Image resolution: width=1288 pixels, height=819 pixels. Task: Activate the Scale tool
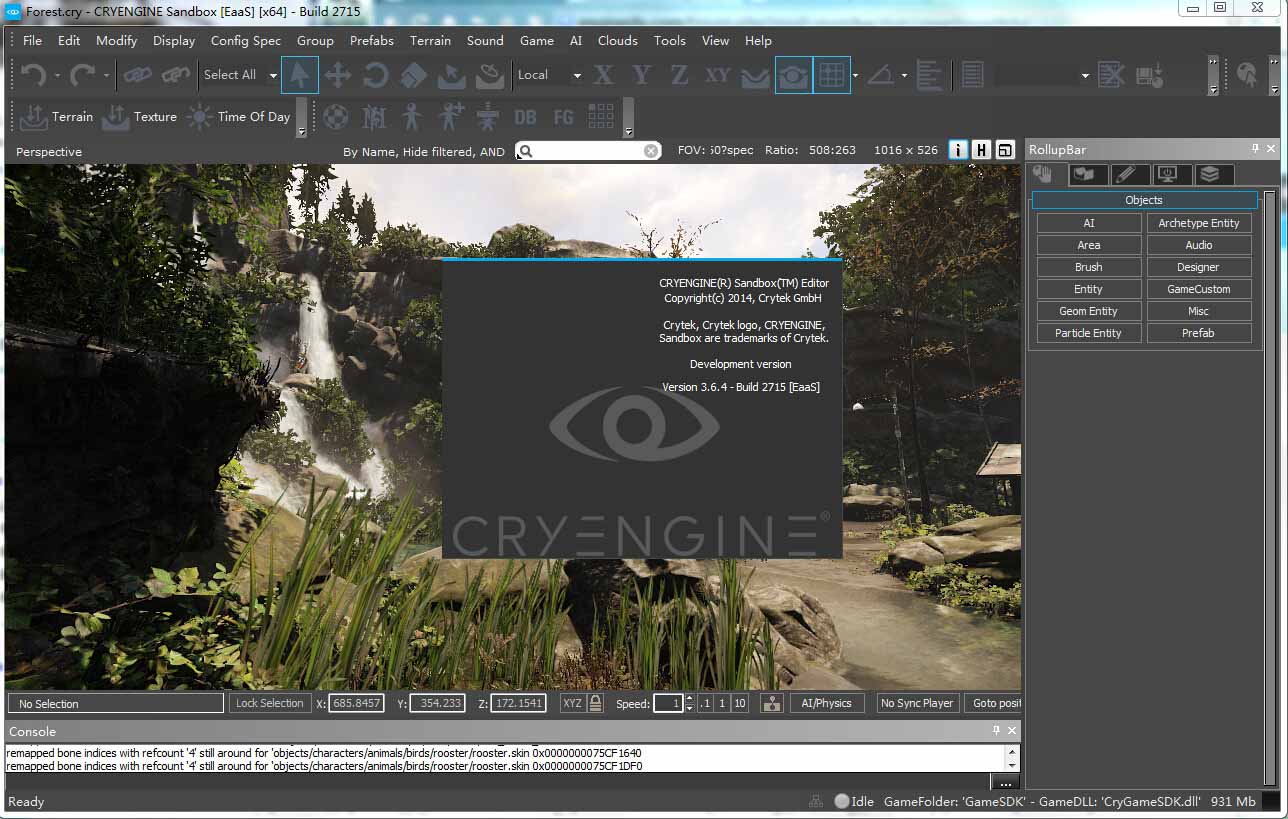pyautogui.click(x=414, y=75)
